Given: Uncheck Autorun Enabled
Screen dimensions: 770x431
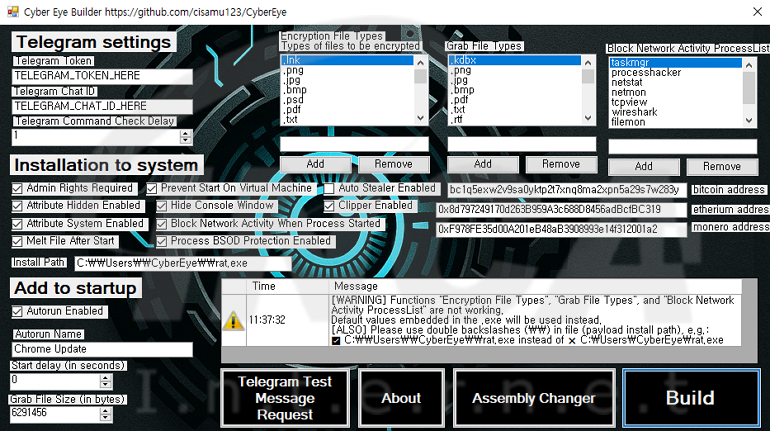Looking at the screenshot, I should tap(17, 311).
